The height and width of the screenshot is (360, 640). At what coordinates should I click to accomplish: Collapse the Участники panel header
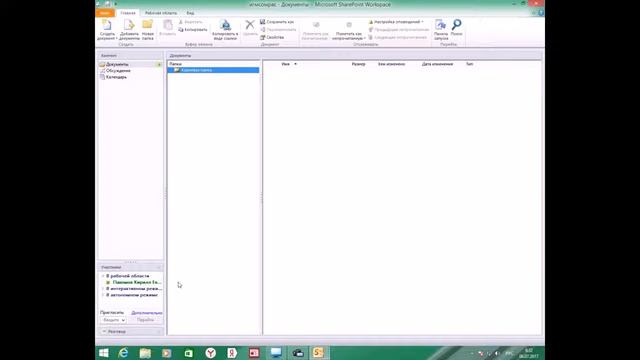(159, 267)
